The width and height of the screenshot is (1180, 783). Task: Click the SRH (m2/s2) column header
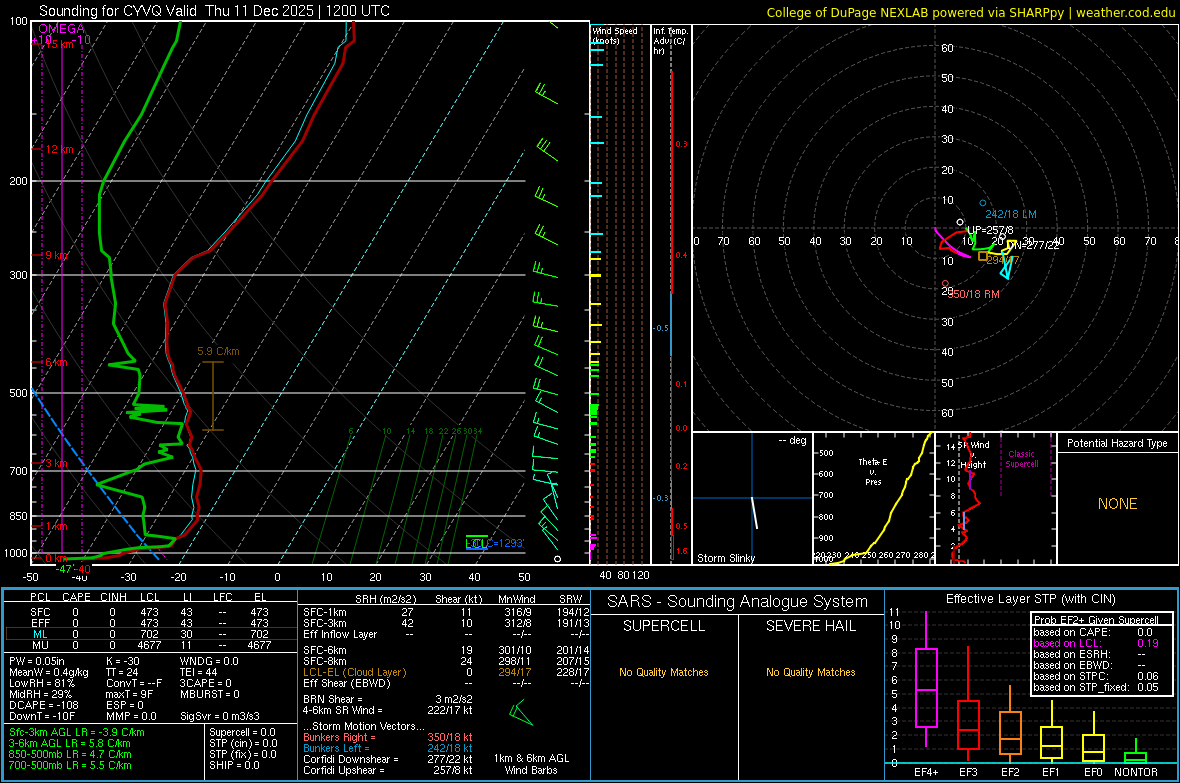tap(385, 599)
